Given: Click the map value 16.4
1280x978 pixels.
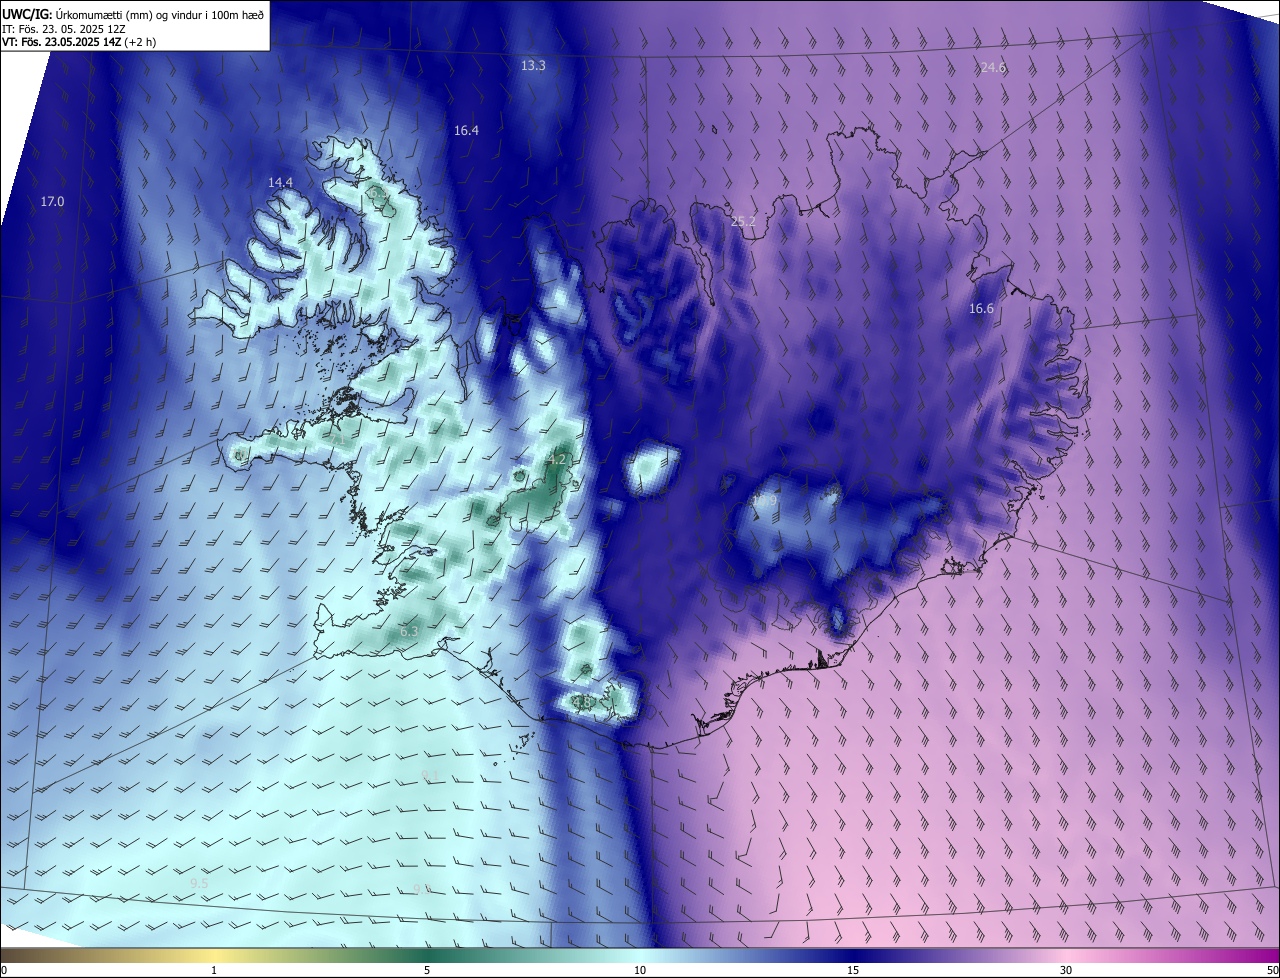Looking at the screenshot, I should tap(466, 131).
